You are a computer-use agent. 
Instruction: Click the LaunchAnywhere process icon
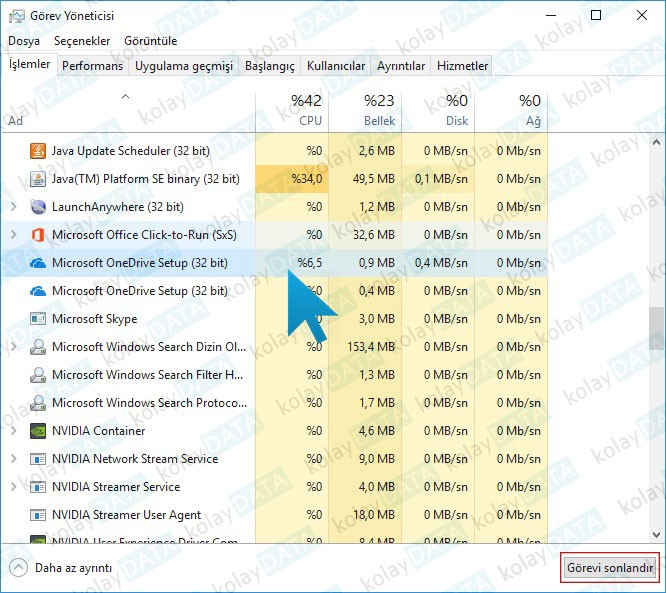38,207
